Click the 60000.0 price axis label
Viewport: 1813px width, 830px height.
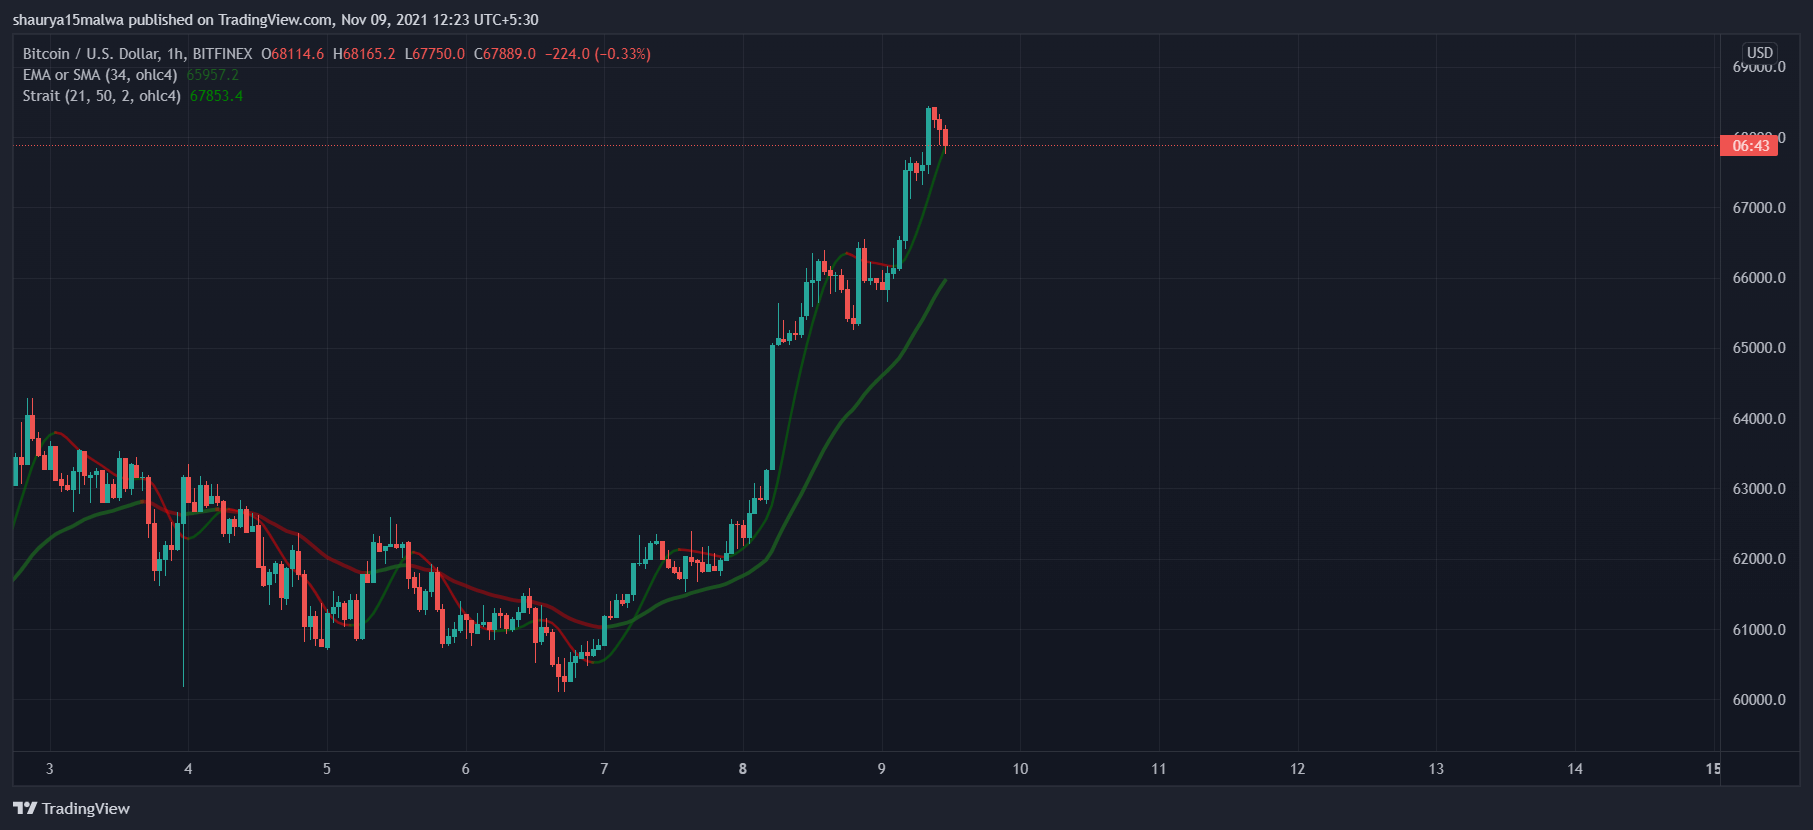1759,700
